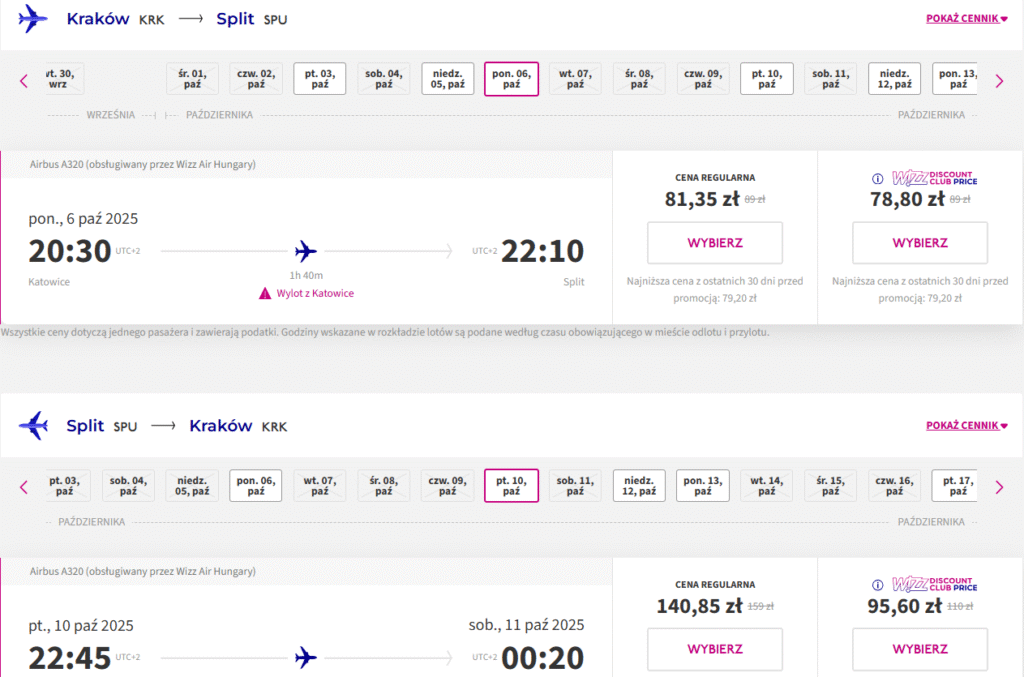1024x677 pixels.
Task: Choose return regular price 140,85 zł Wybierz
Action: click(x=715, y=649)
